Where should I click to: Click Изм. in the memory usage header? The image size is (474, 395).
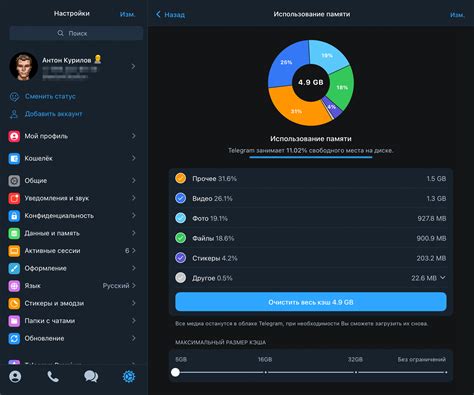pos(457,15)
